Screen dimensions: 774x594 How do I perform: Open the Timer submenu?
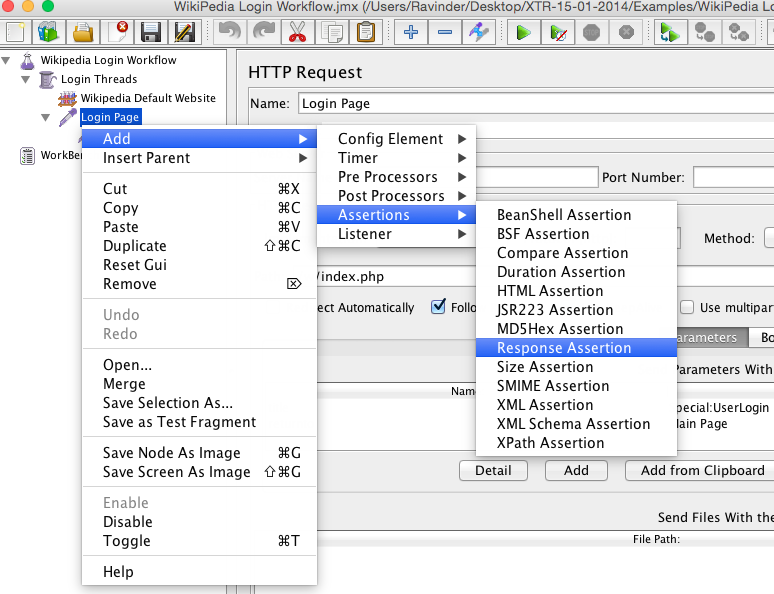(396, 158)
